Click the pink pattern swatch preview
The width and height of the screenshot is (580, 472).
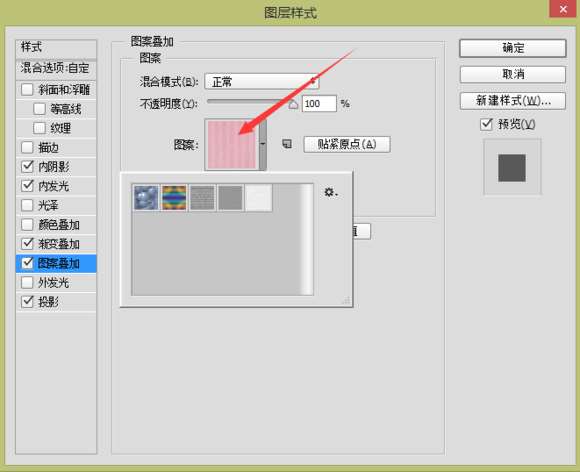click(x=232, y=145)
